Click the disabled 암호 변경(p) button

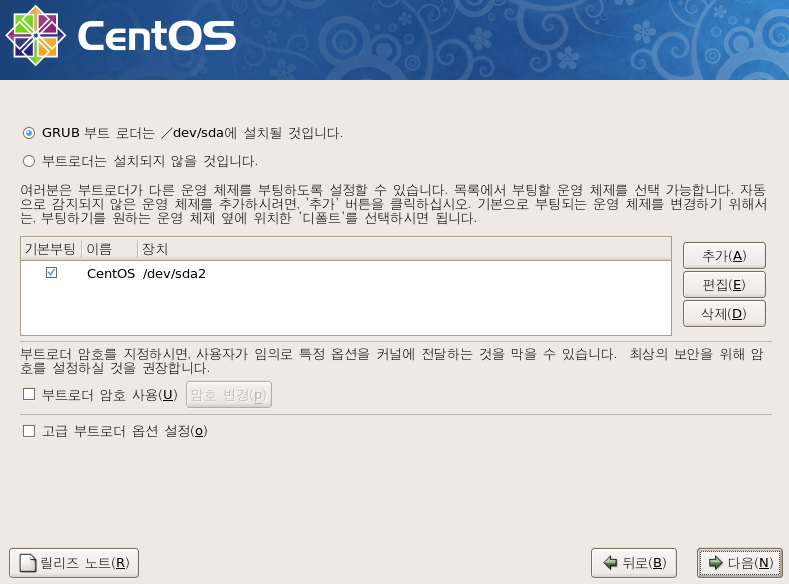(x=229, y=395)
